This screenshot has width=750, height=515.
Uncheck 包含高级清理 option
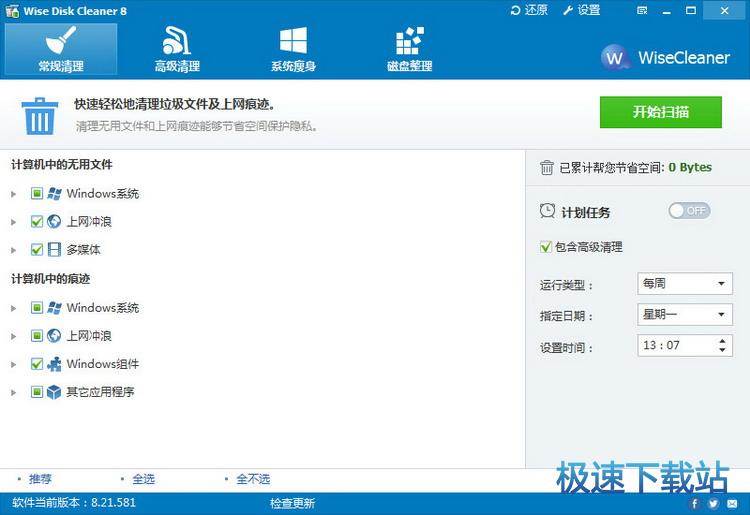click(546, 247)
